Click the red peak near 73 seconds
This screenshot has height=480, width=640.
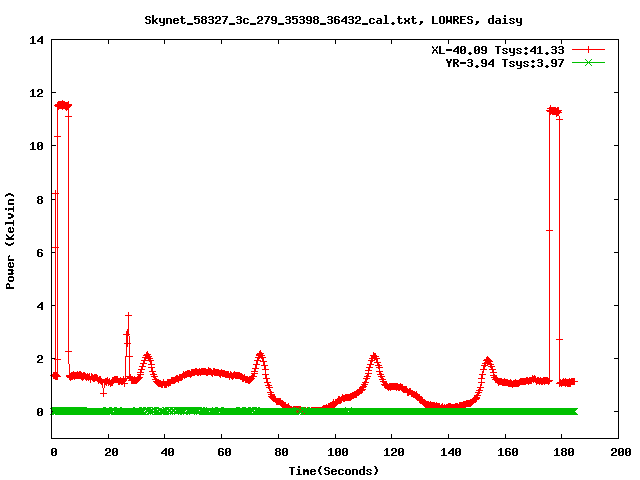[x=260, y=355]
